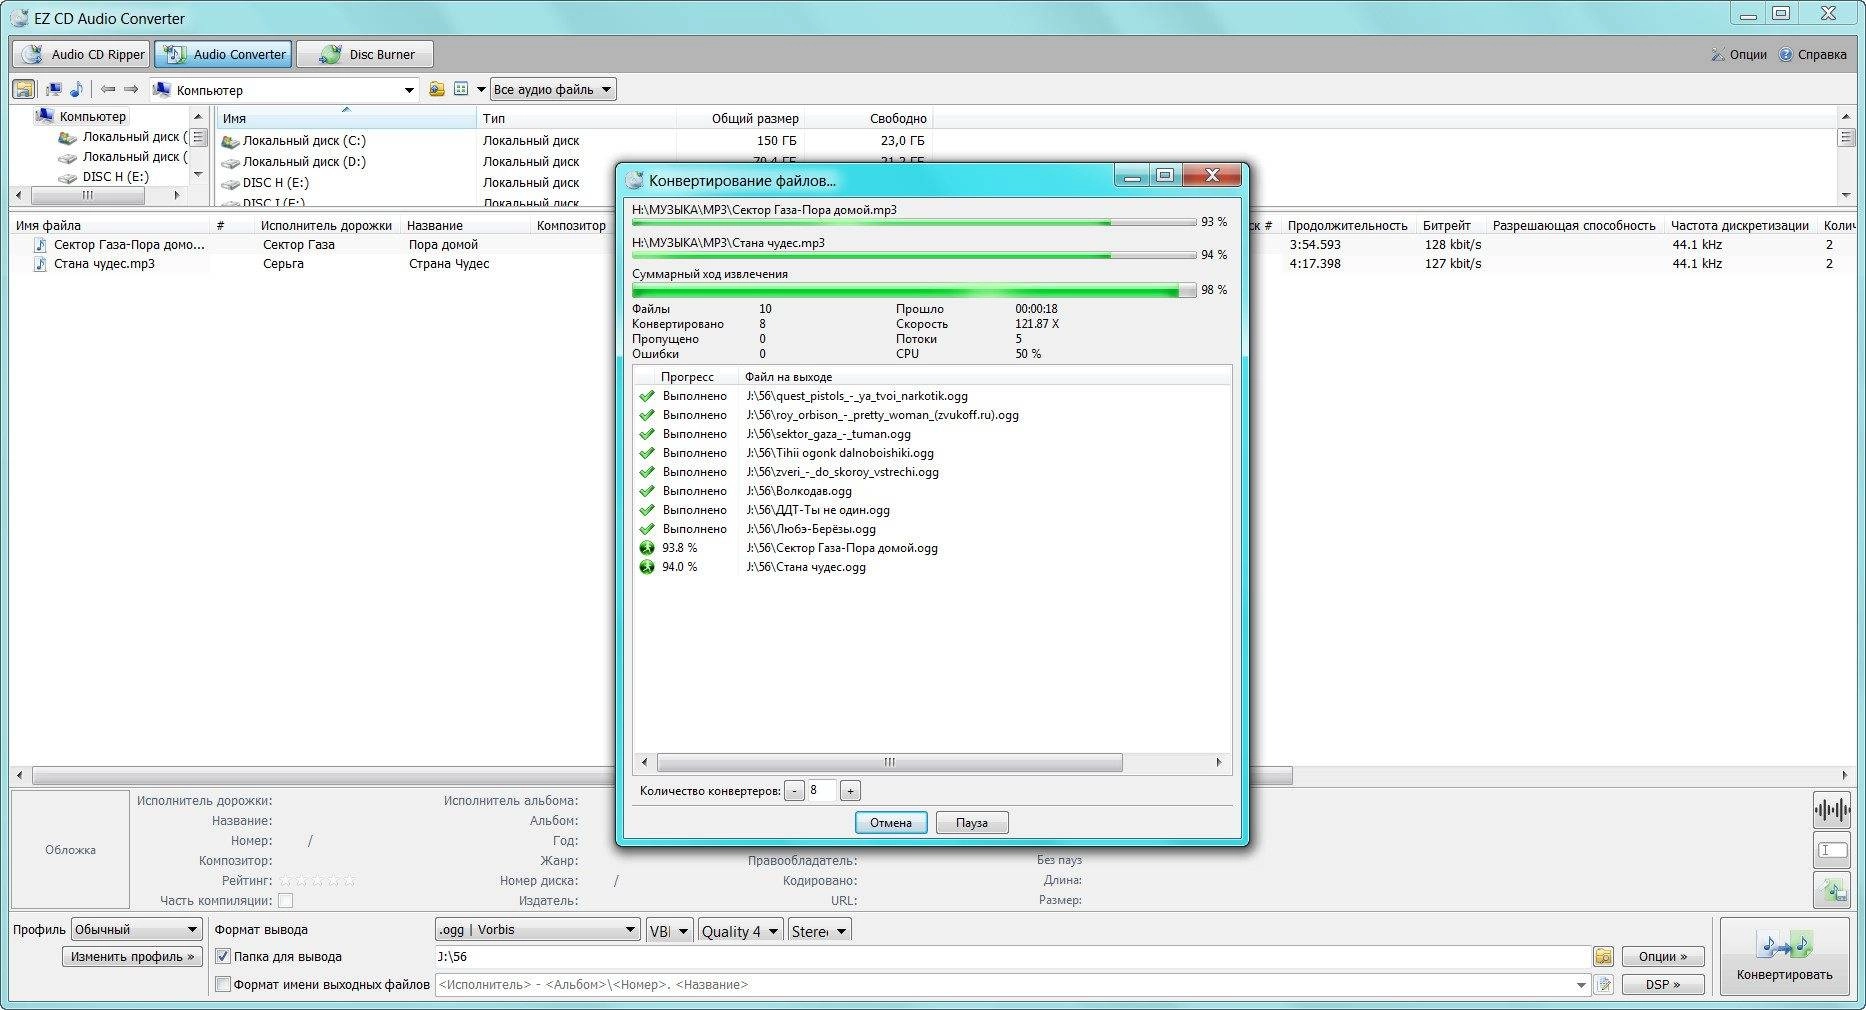Image resolution: width=1866 pixels, height=1010 pixels.
Task: Click the view mode grid icon
Action: point(461,89)
